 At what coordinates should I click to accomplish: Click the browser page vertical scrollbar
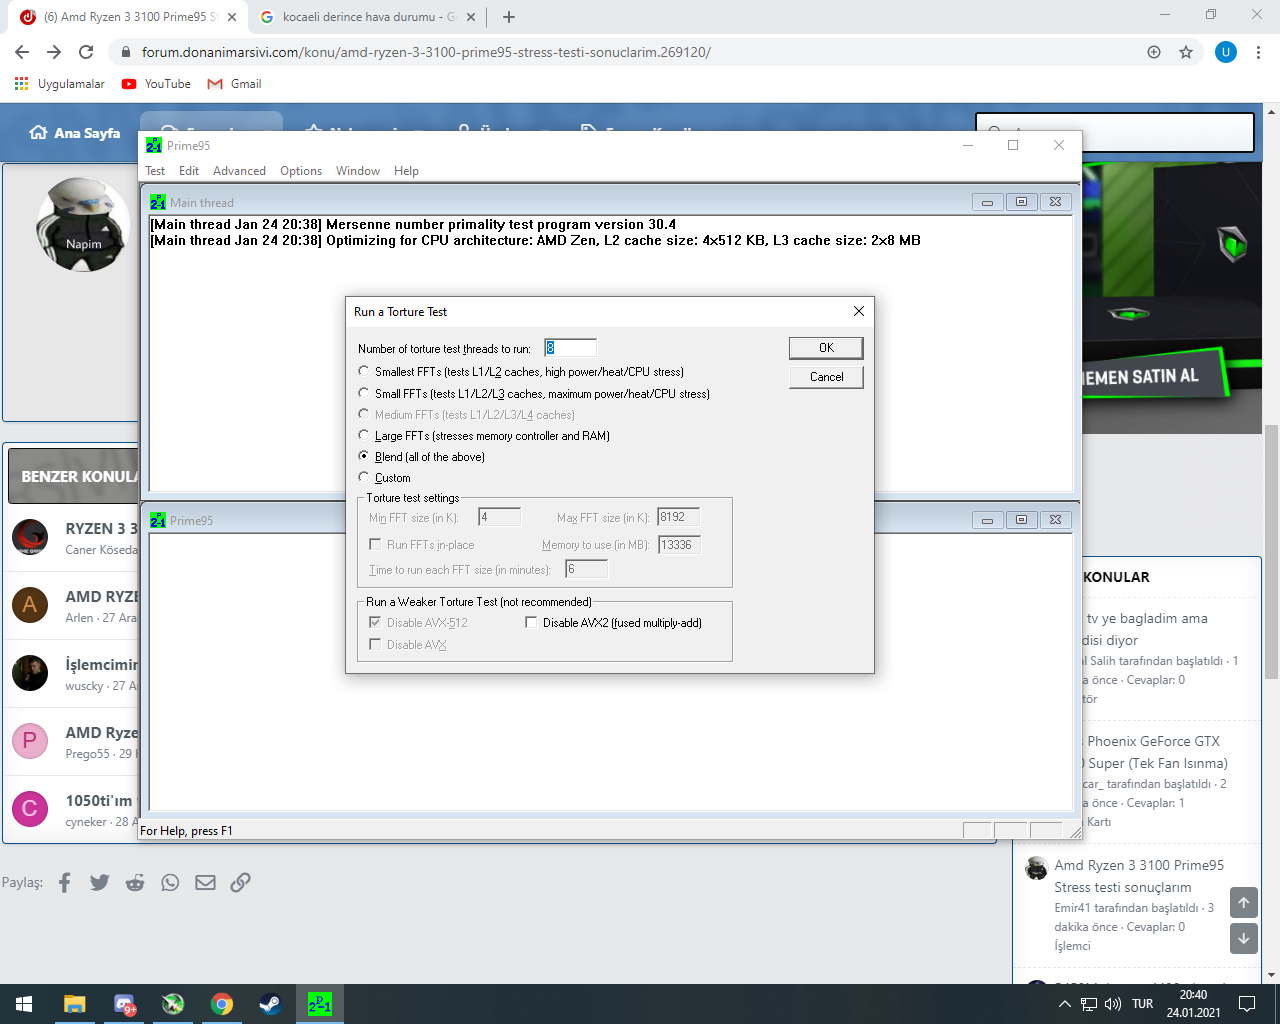click(x=1272, y=552)
